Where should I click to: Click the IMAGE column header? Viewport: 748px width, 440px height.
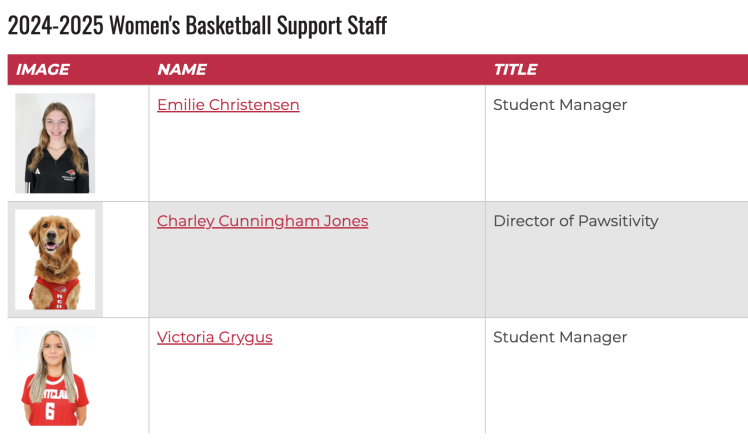[43, 70]
